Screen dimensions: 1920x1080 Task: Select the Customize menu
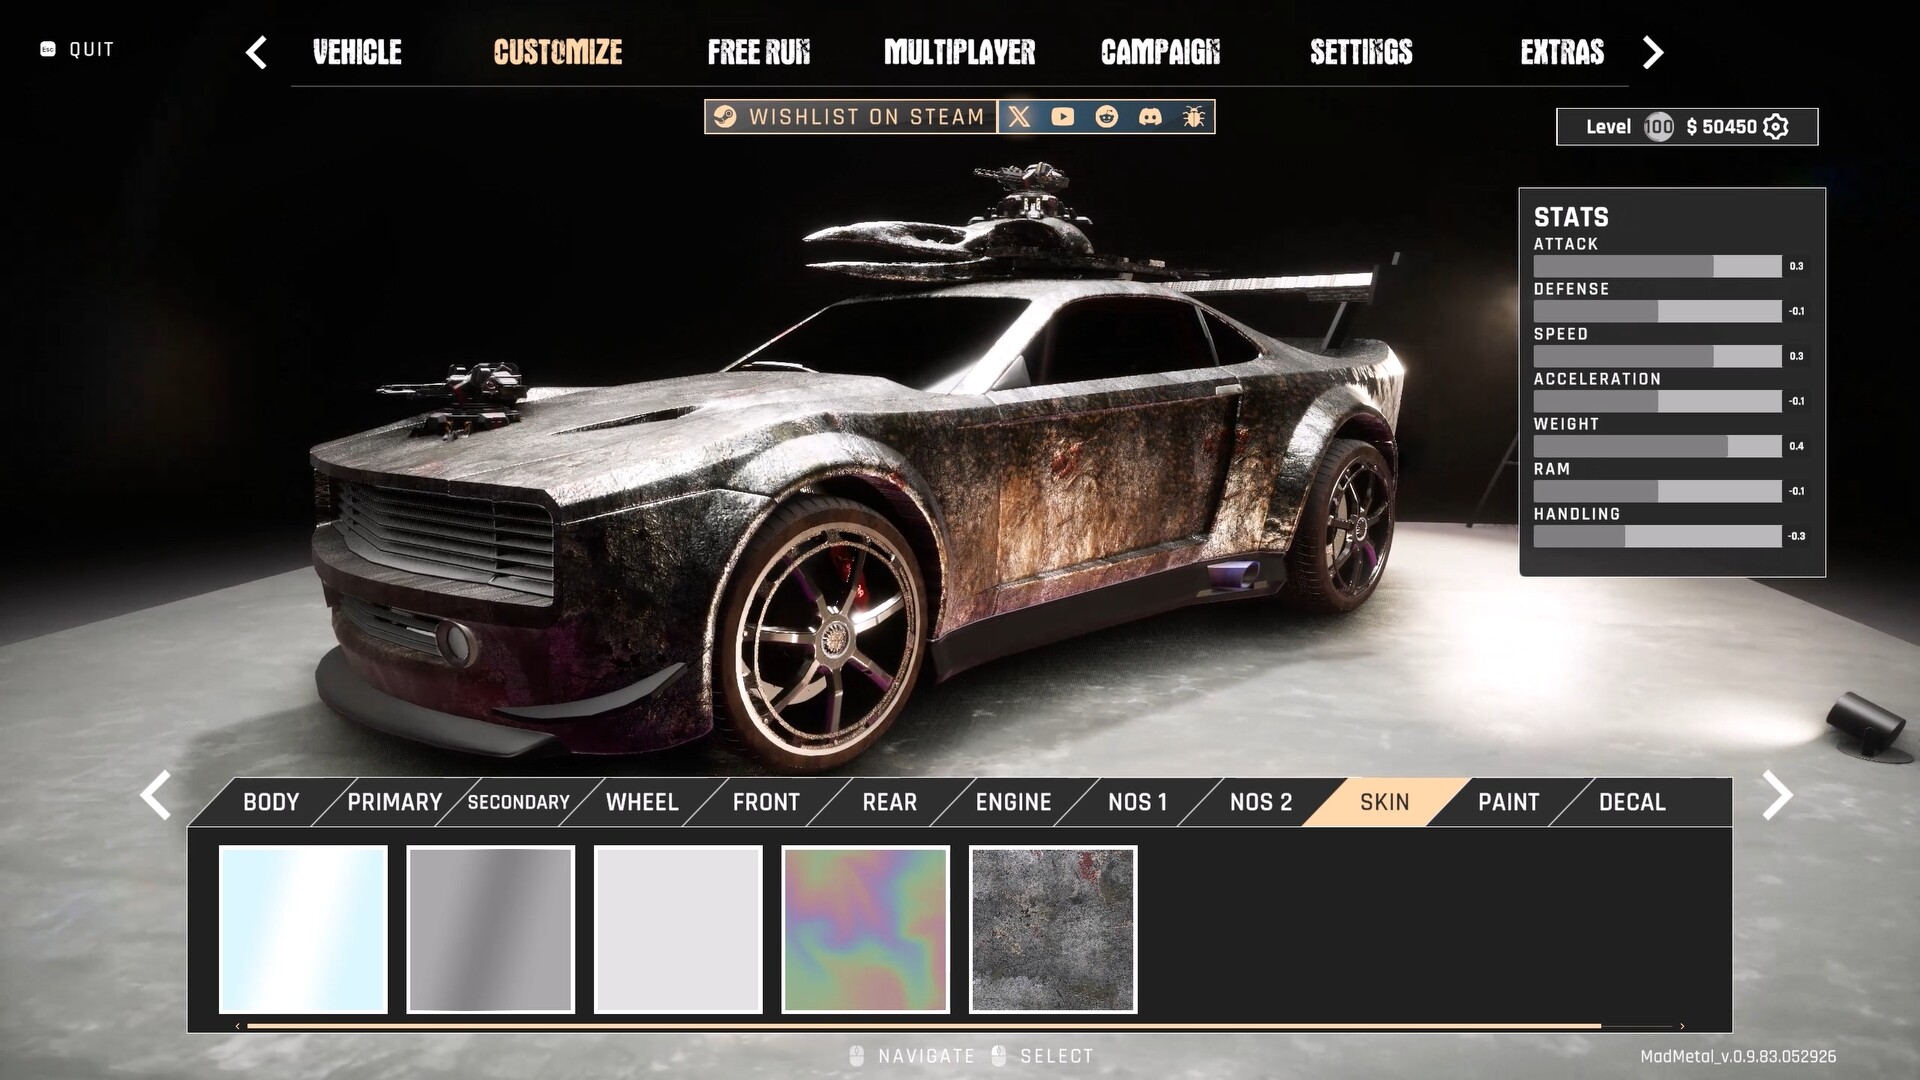(x=558, y=52)
